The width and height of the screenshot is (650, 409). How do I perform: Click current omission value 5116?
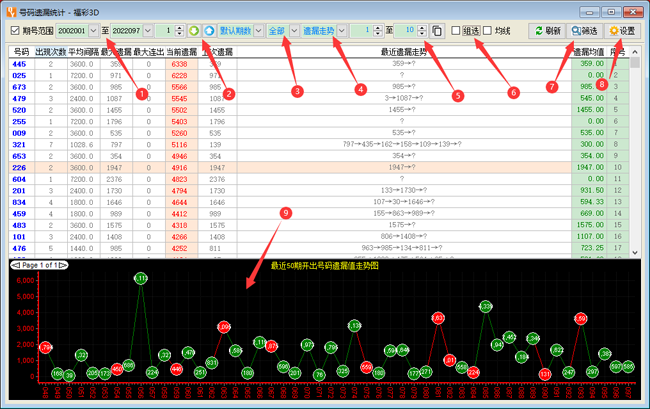click(179, 145)
